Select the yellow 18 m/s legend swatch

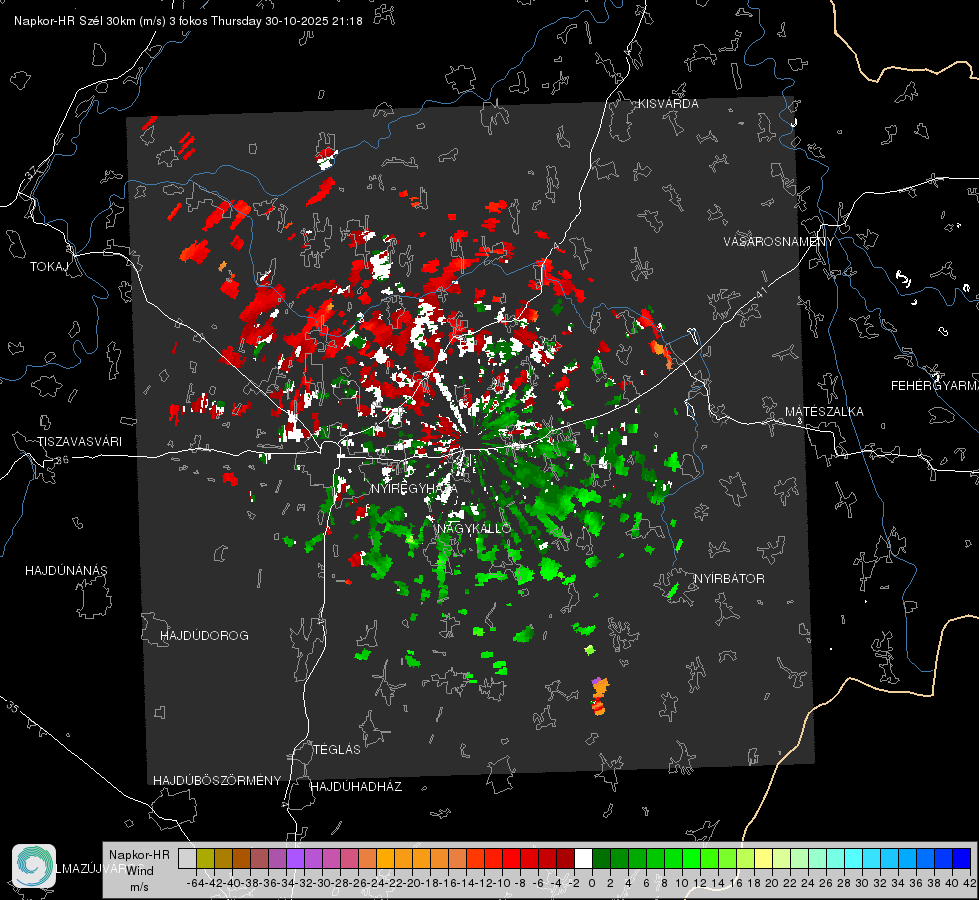tap(764, 858)
